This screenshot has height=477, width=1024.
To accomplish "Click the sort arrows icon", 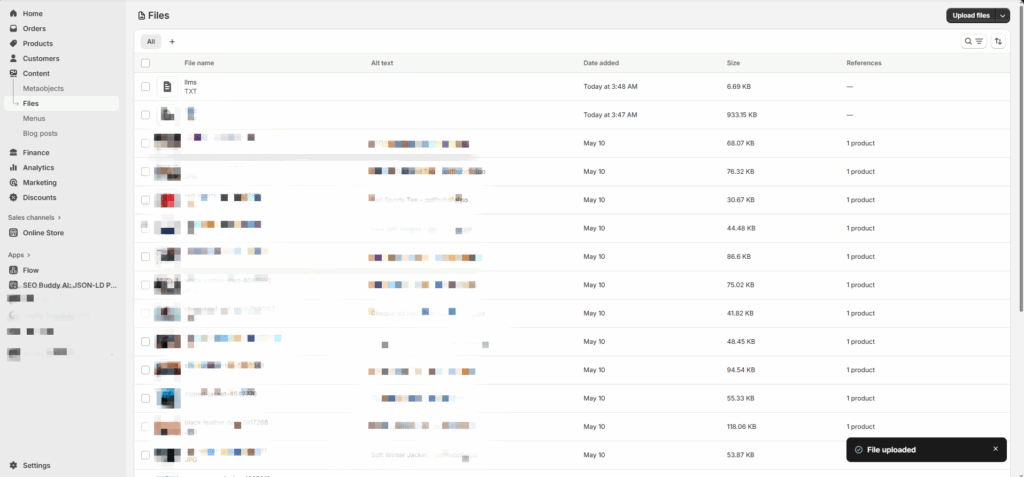I will (x=998, y=41).
